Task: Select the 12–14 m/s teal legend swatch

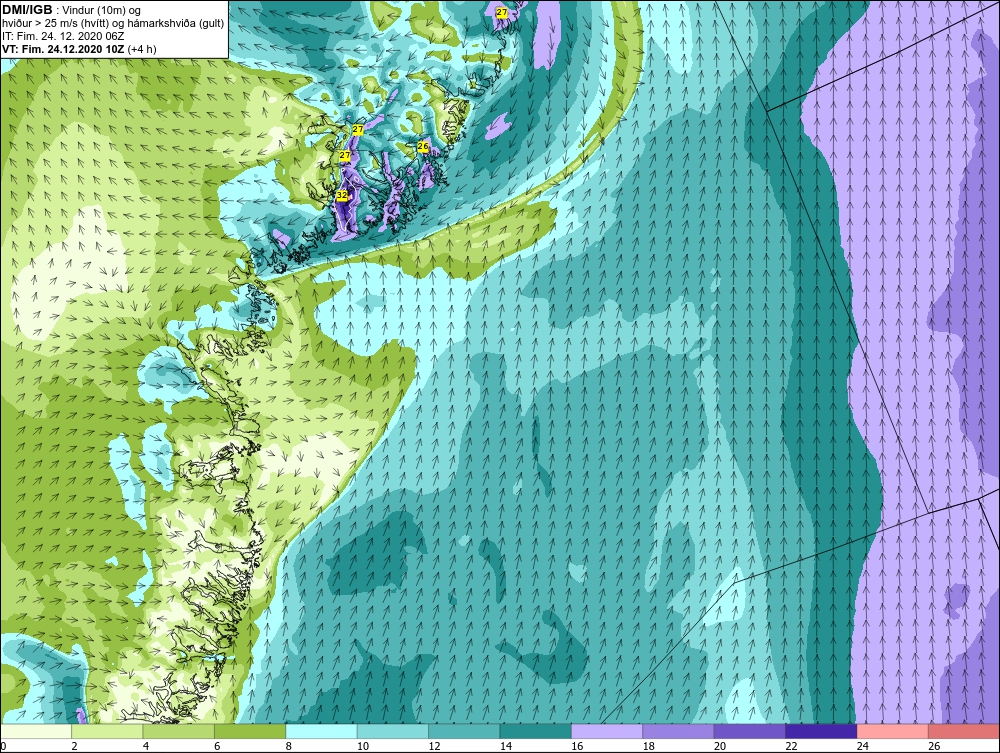Action: click(464, 731)
